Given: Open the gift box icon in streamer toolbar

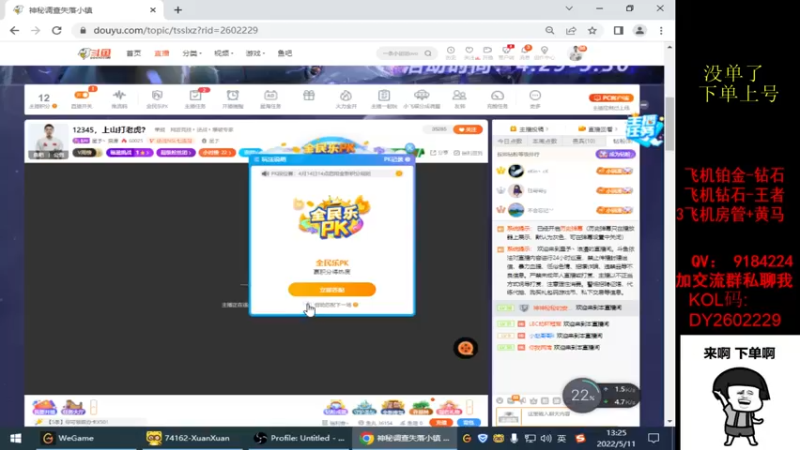Looking at the screenshot, I should tap(309, 95).
